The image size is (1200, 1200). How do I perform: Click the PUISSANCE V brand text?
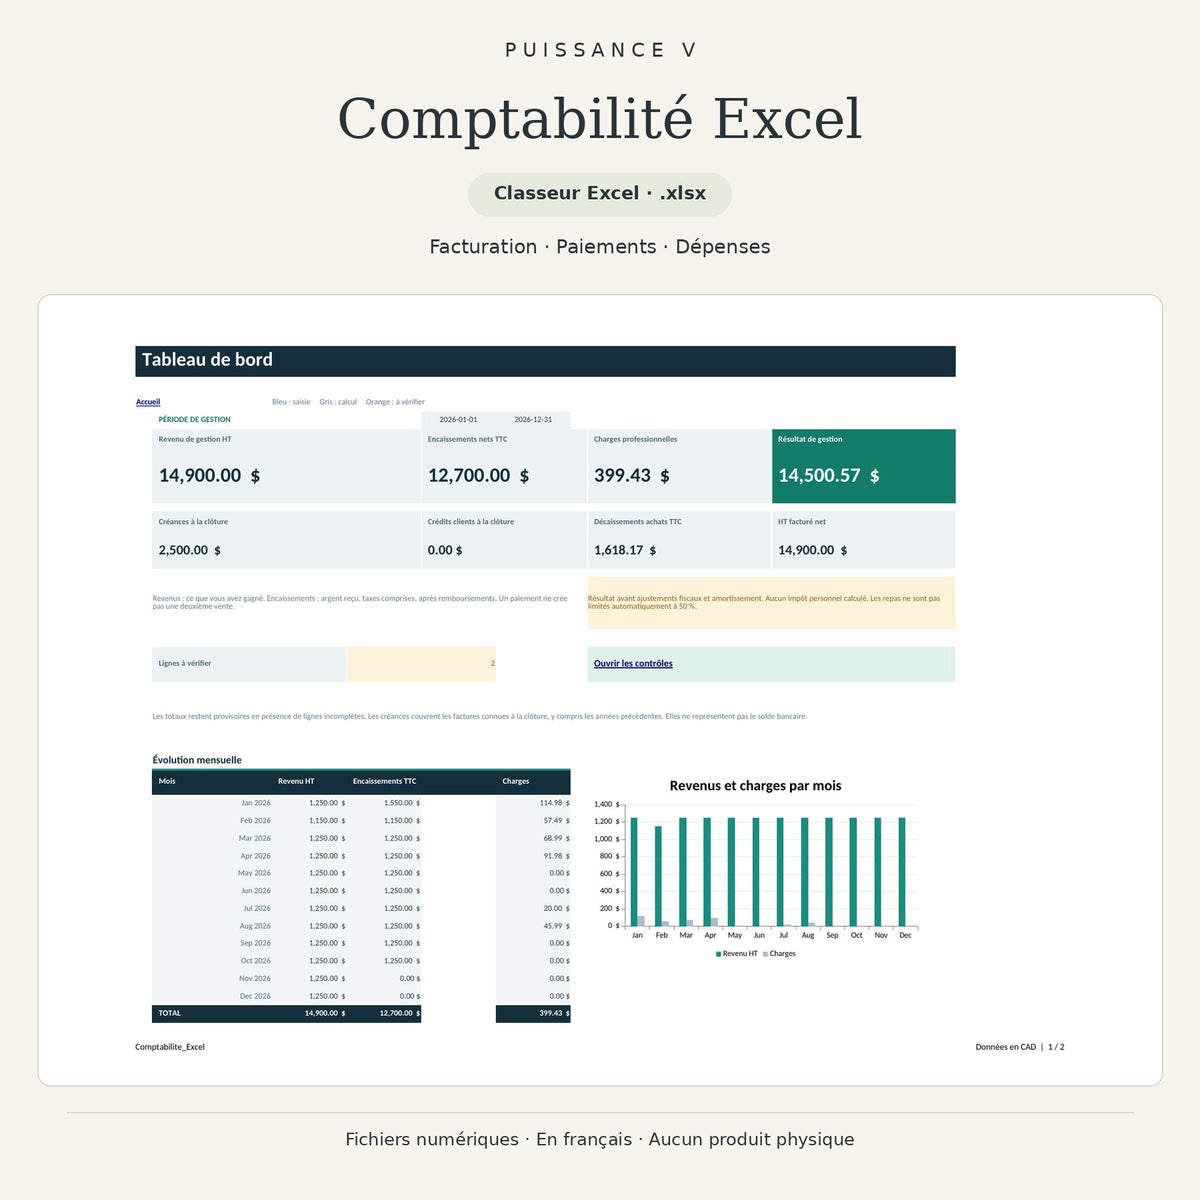pyautogui.click(x=600, y=50)
